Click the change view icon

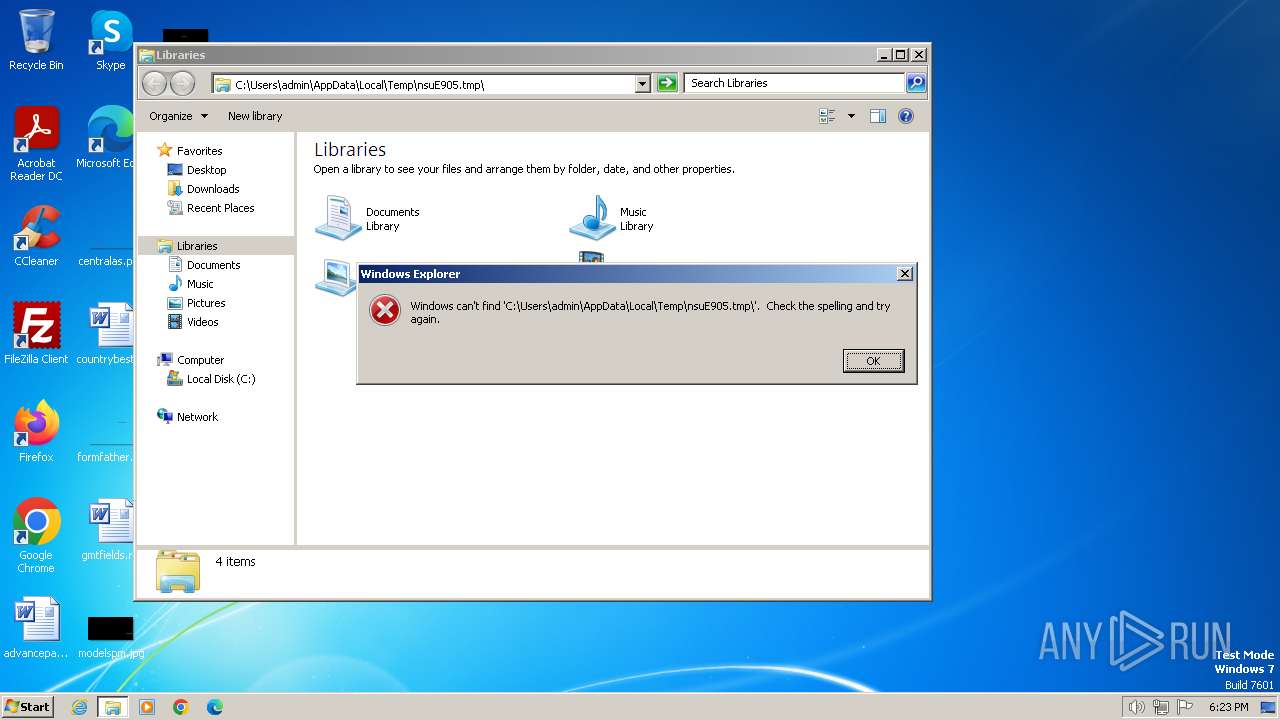(827, 116)
